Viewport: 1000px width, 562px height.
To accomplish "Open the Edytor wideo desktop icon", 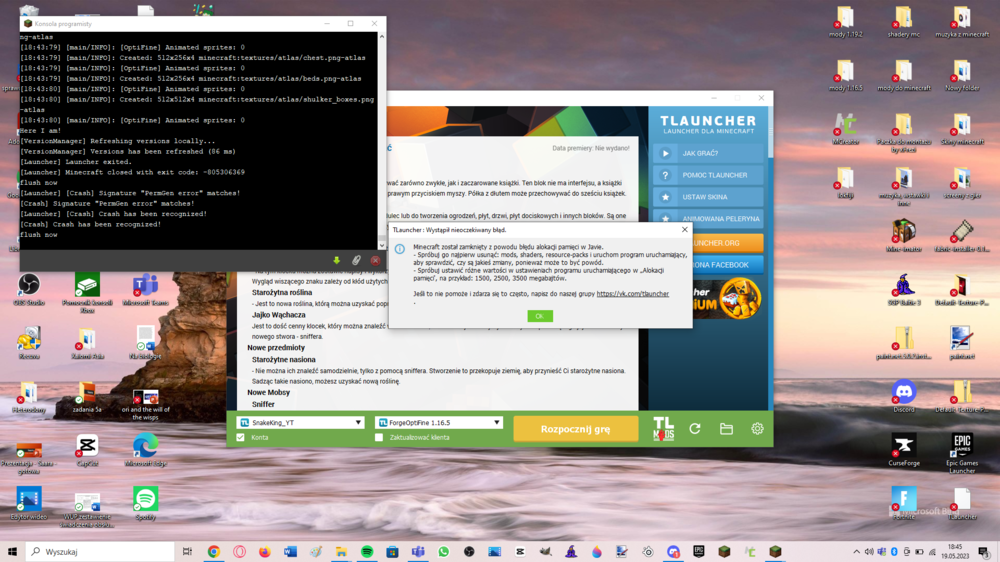I will (29, 504).
